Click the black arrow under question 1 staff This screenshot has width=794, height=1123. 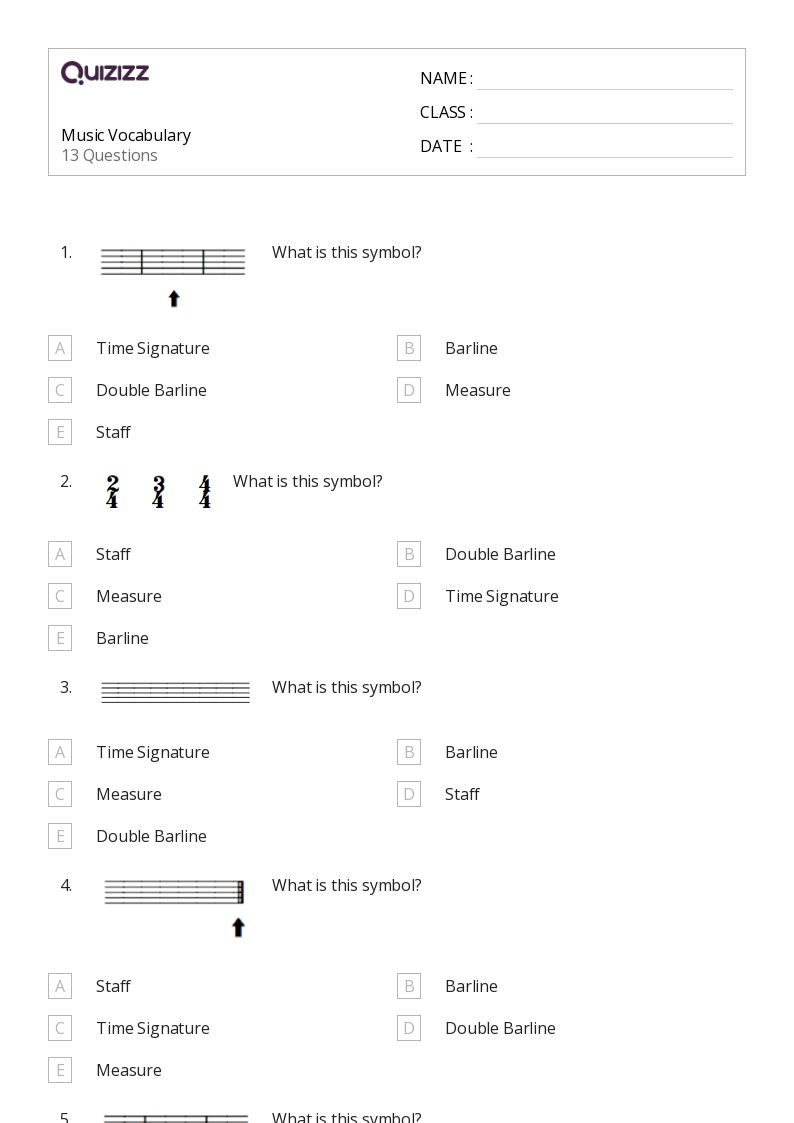(x=174, y=298)
